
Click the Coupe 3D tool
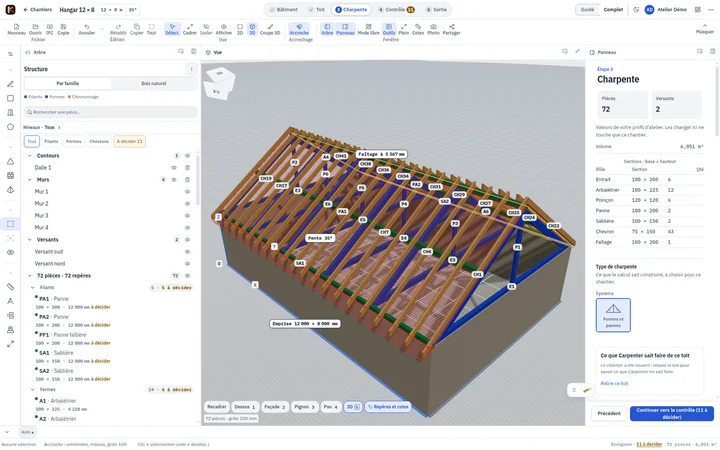[x=270, y=29]
